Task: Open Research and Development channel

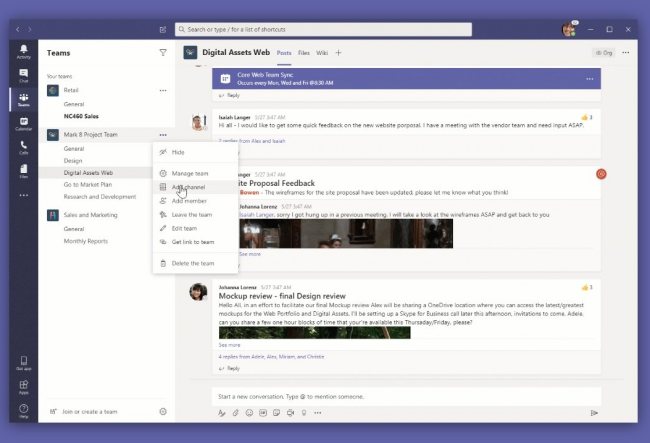Action: tap(100, 196)
